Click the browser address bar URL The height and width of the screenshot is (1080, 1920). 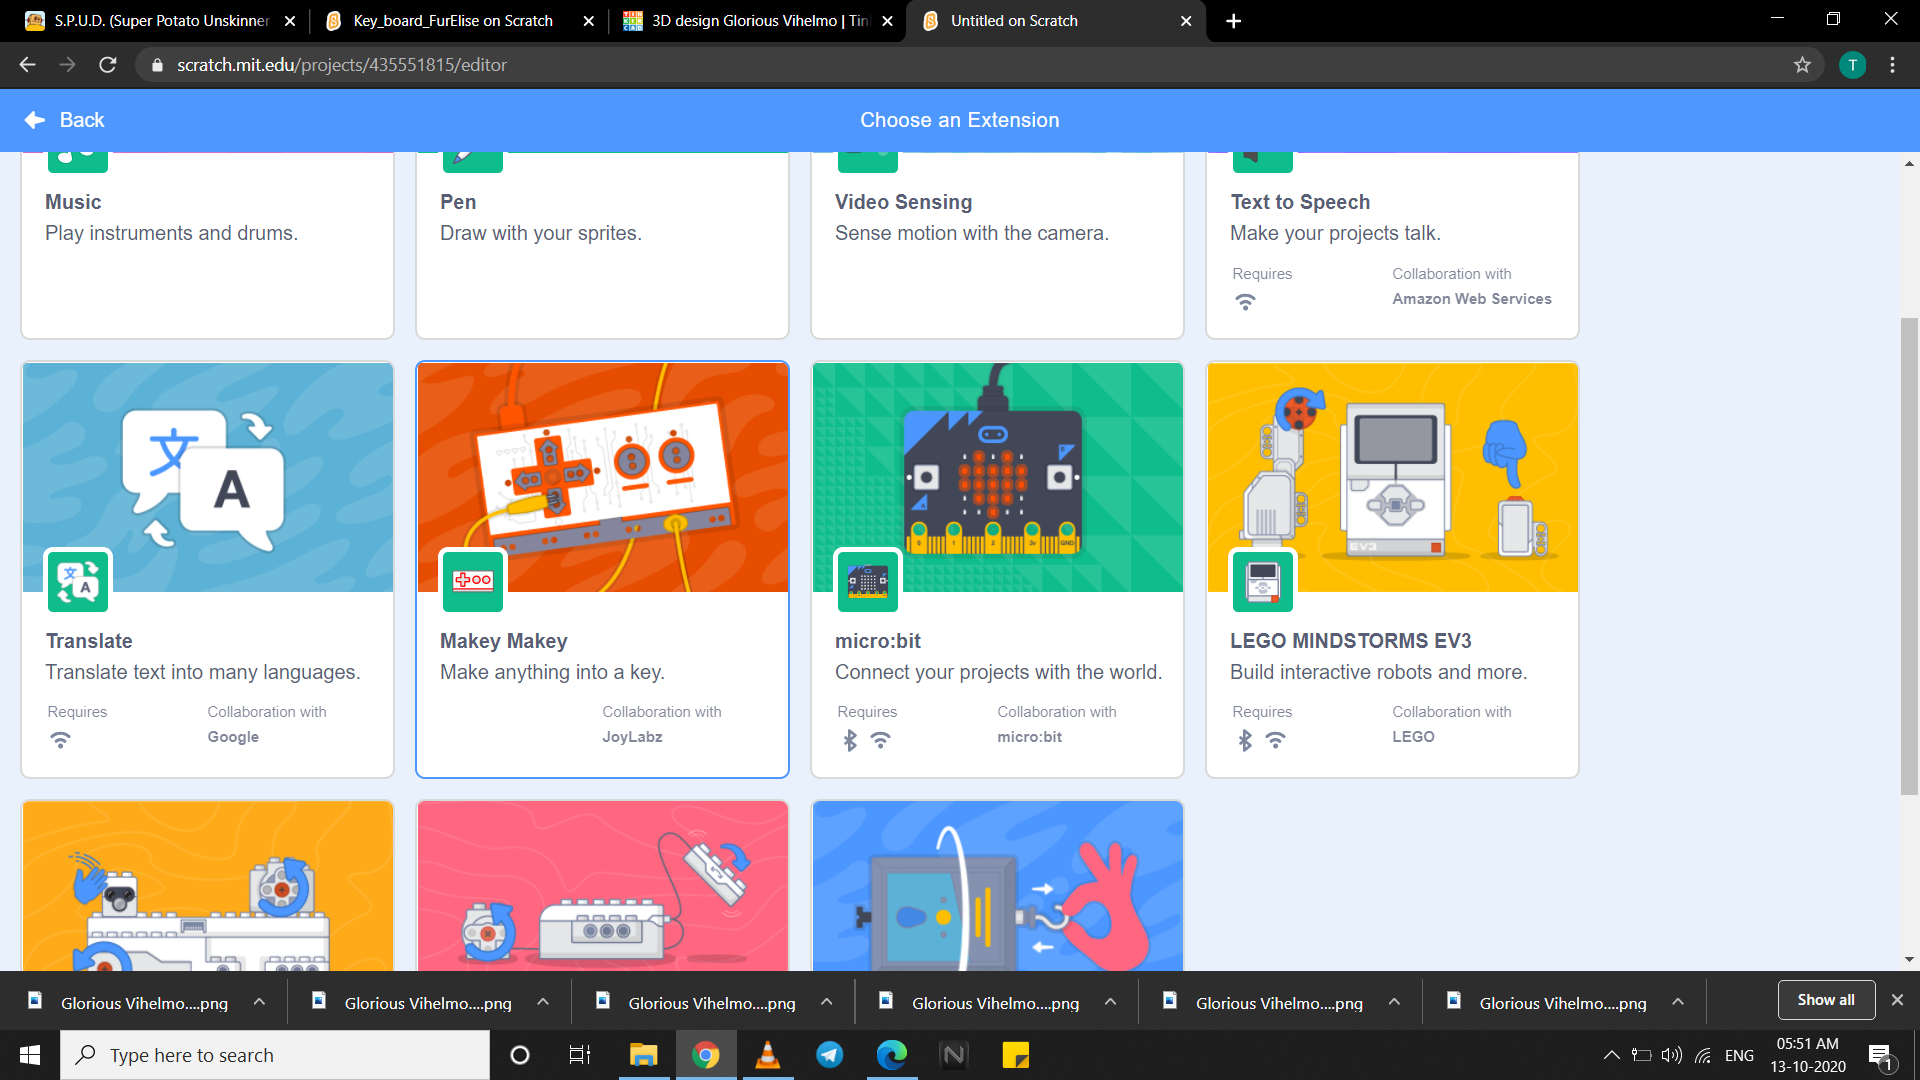342,65
